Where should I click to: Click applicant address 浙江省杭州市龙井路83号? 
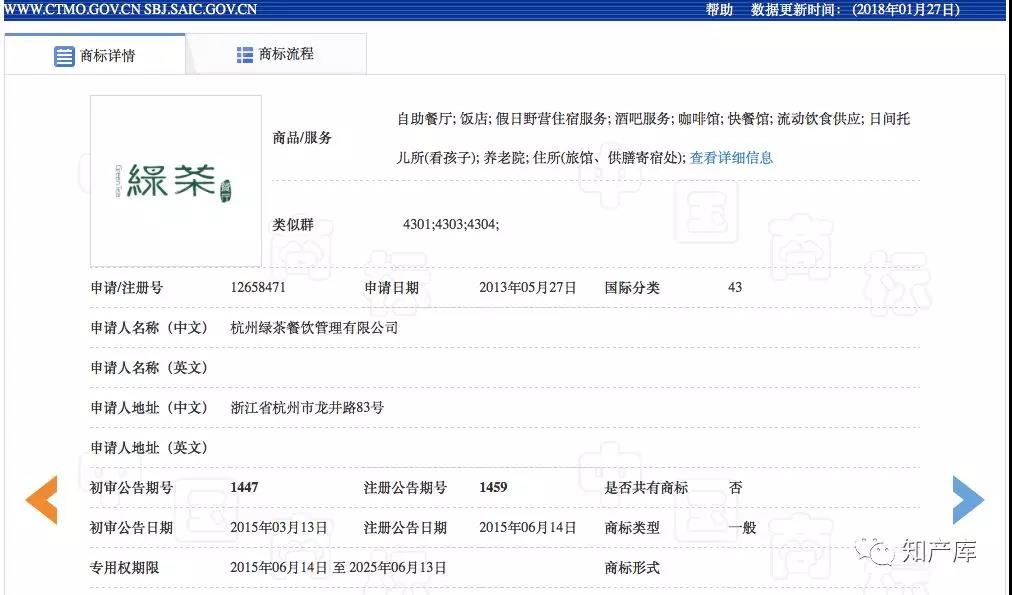coord(307,408)
